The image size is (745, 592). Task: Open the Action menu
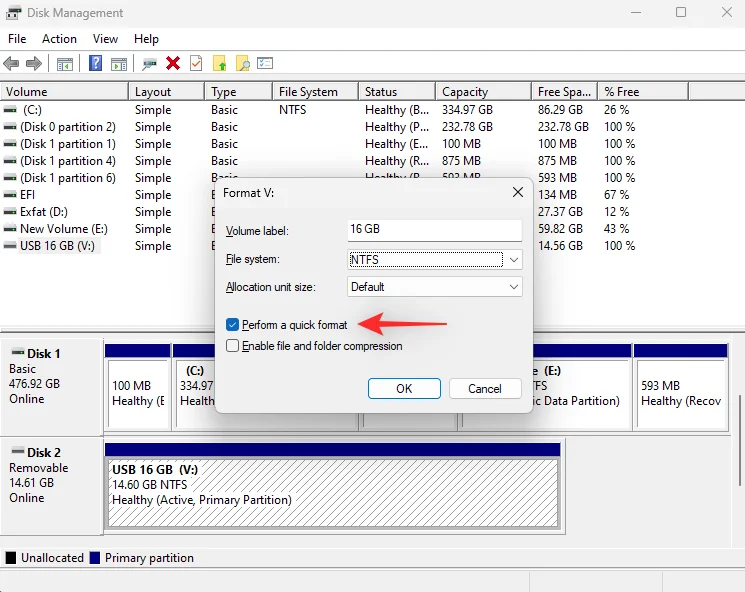59,39
